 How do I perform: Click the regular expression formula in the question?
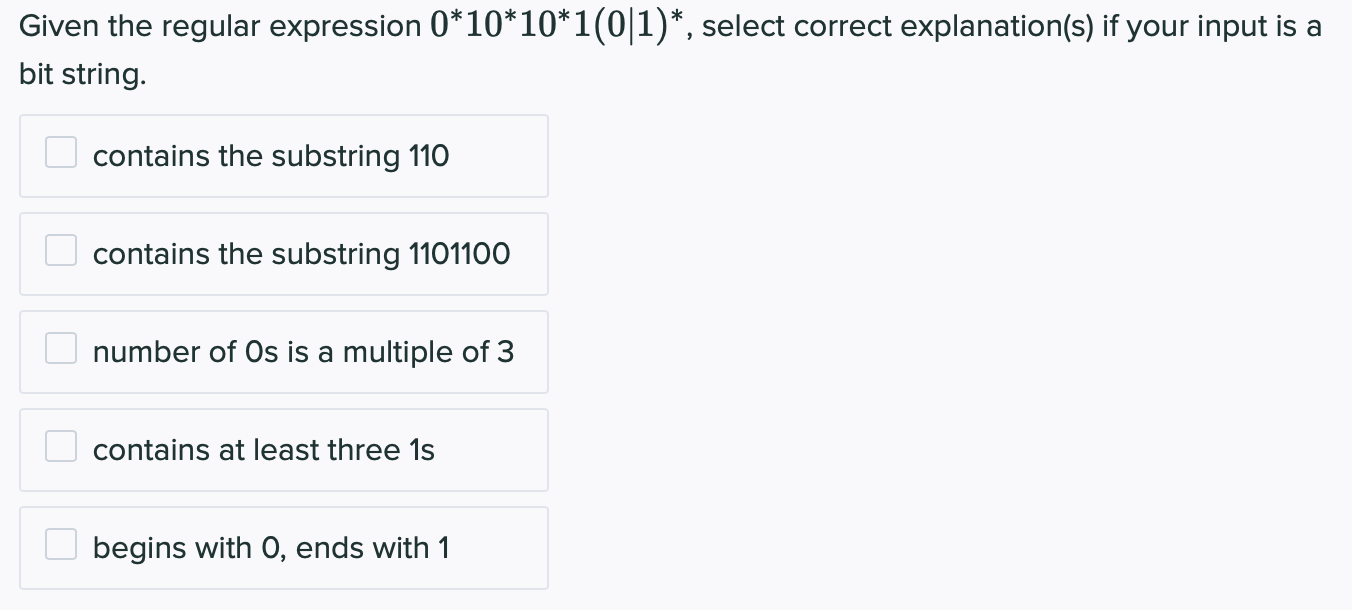pyautogui.click(x=559, y=24)
